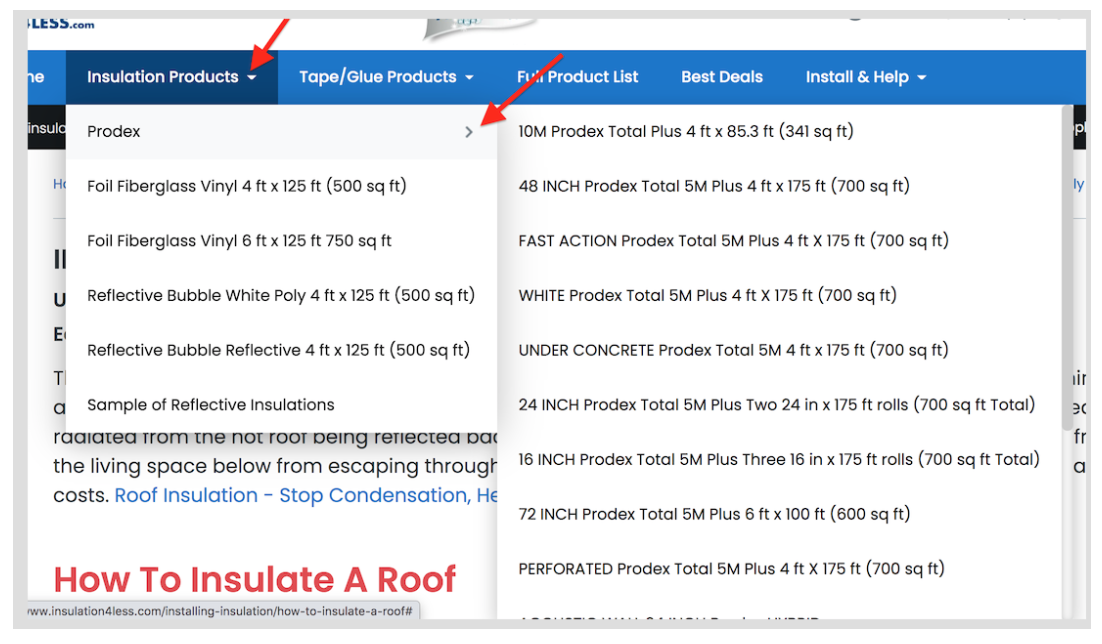This screenshot has width=1102, height=644.
Task: Expand the Insulation Products dropdown caret
Action: tap(252, 78)
